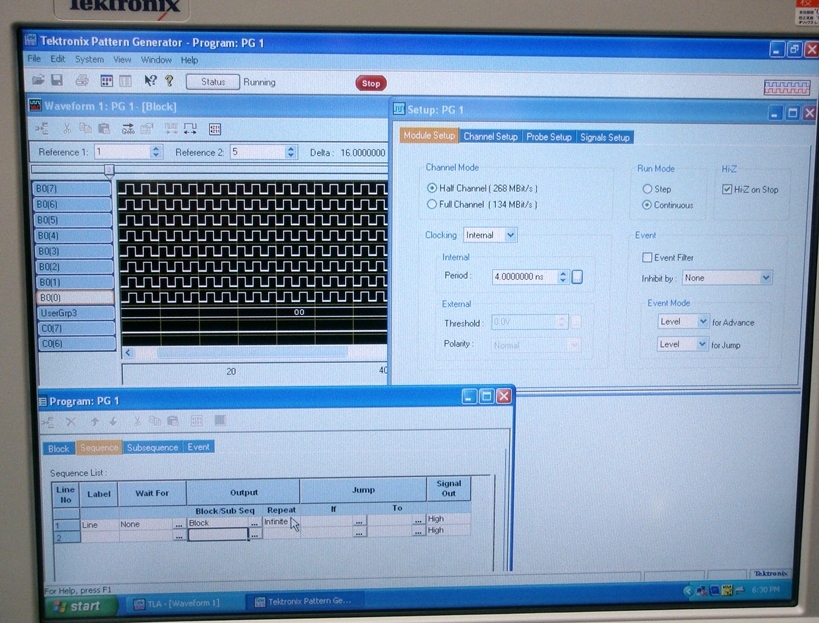This screenshot has width=819, height=623.
Task: Click the copy icon in Waveform toolbar
Action: click(x=85, y=128)
